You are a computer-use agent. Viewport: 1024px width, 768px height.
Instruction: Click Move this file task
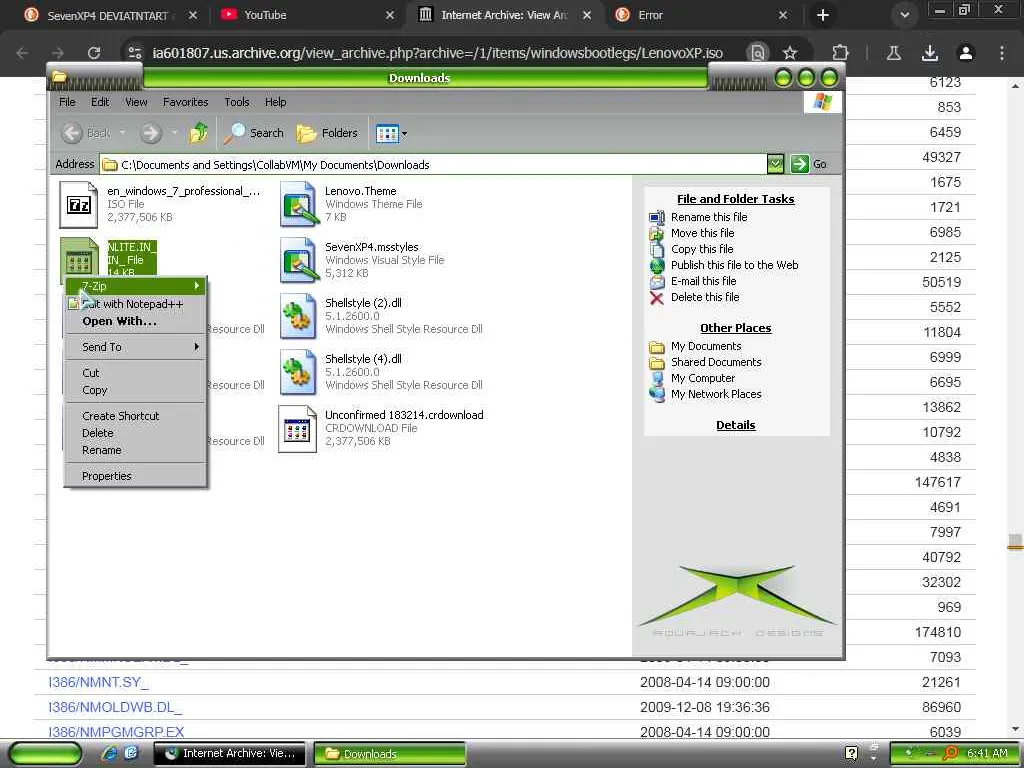click(x=703, y=233)
